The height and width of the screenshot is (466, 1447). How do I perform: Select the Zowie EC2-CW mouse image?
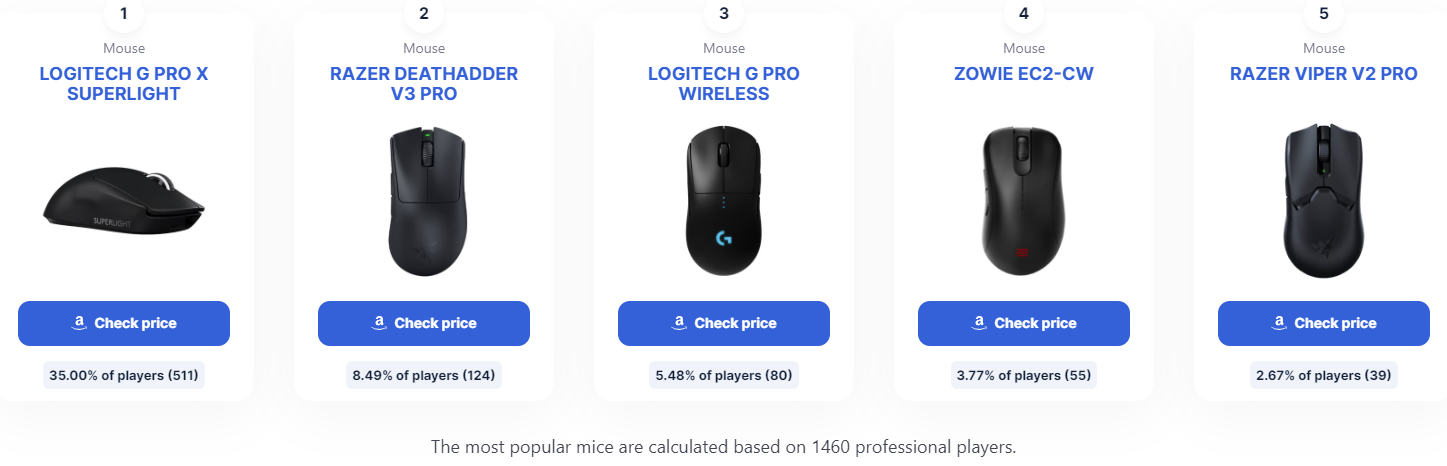[1024, 202]
